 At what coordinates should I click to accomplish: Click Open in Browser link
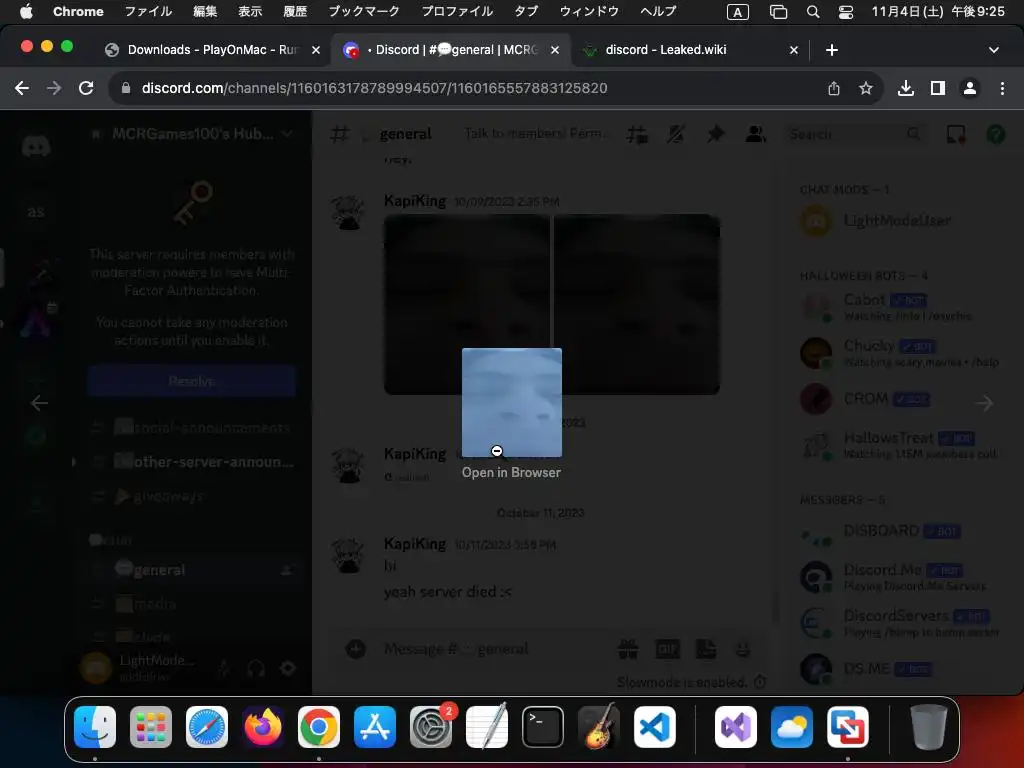tap(511, 472)
